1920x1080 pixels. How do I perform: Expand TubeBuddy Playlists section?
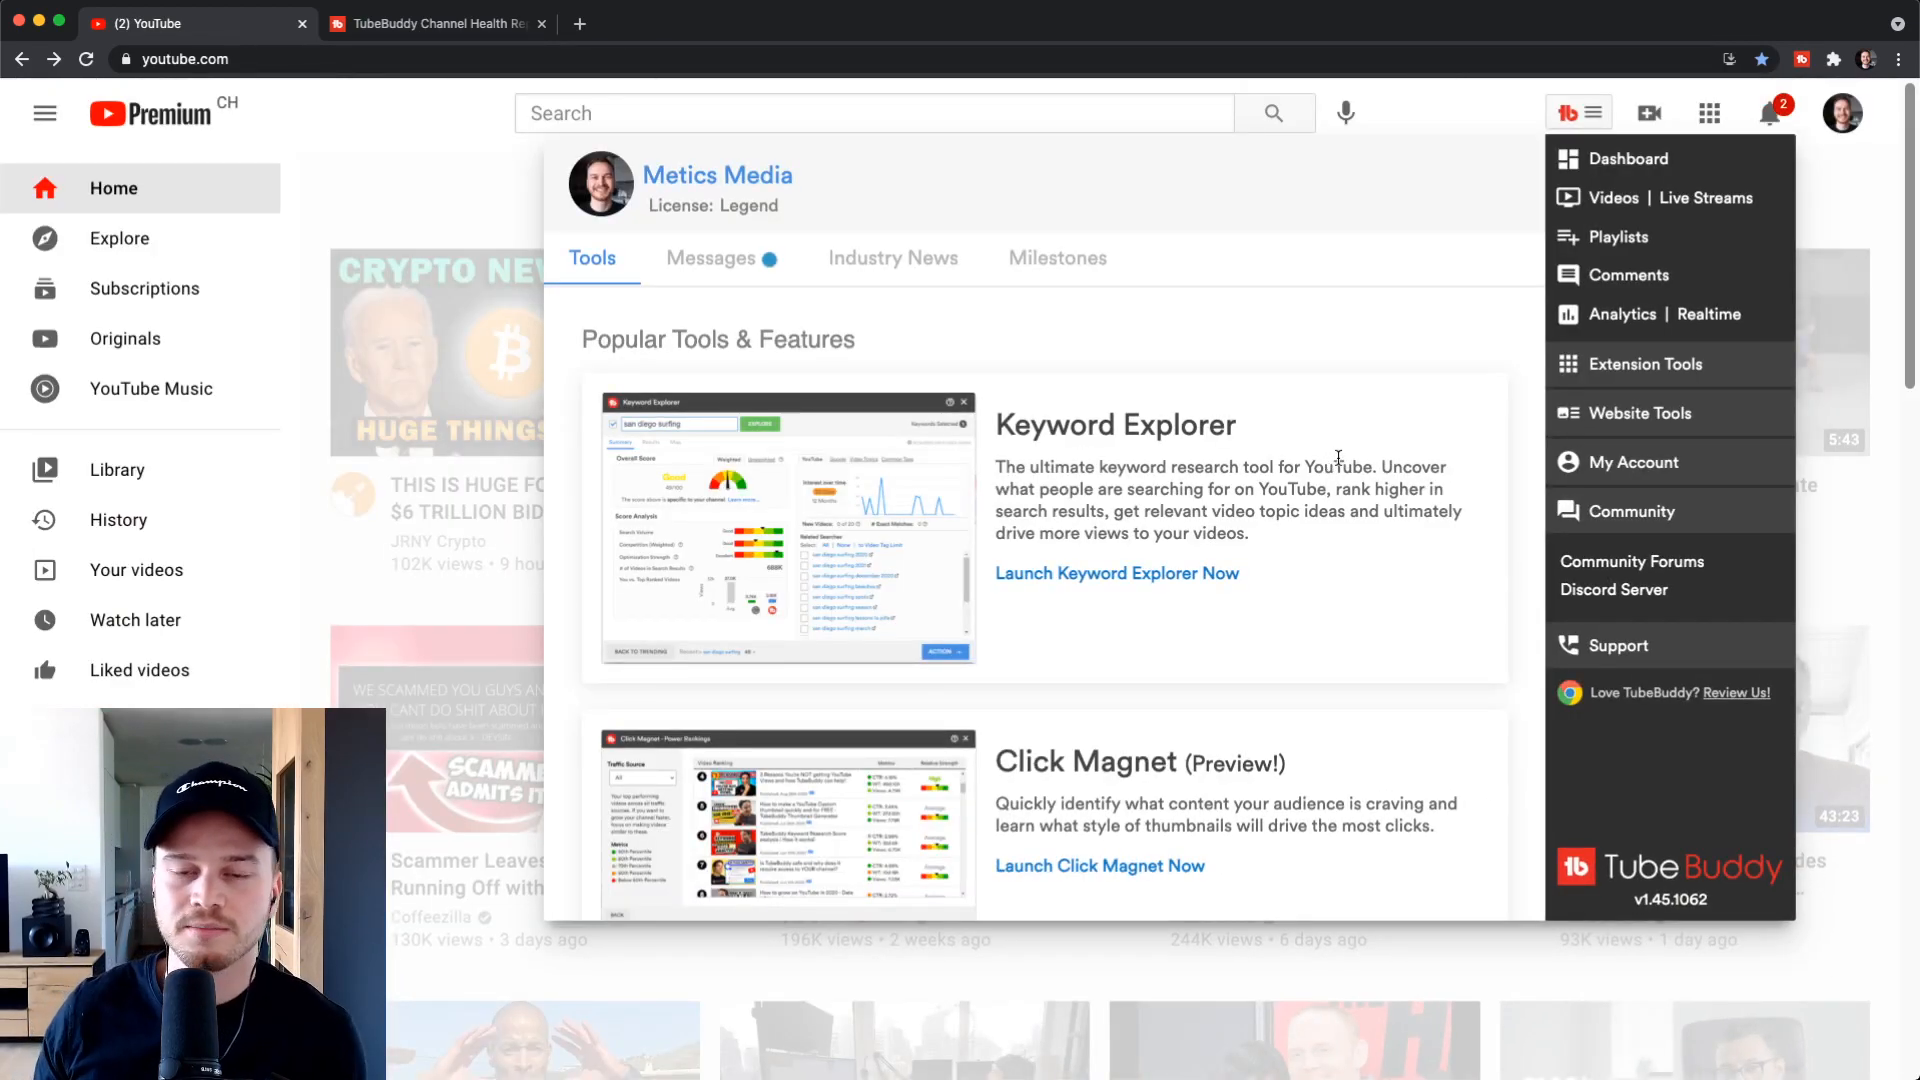point(1619,236)
